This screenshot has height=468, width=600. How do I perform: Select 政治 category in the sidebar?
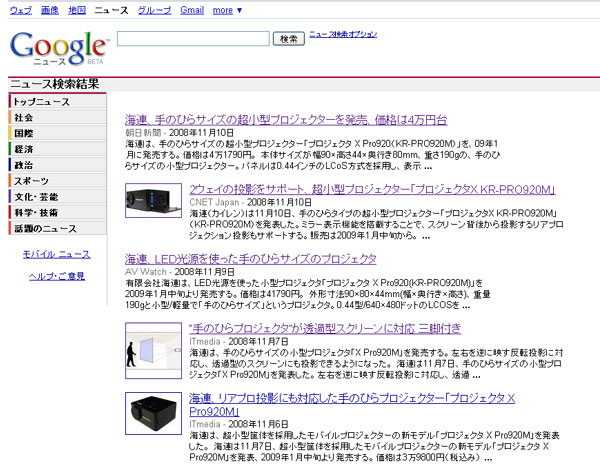coord(58,165)
